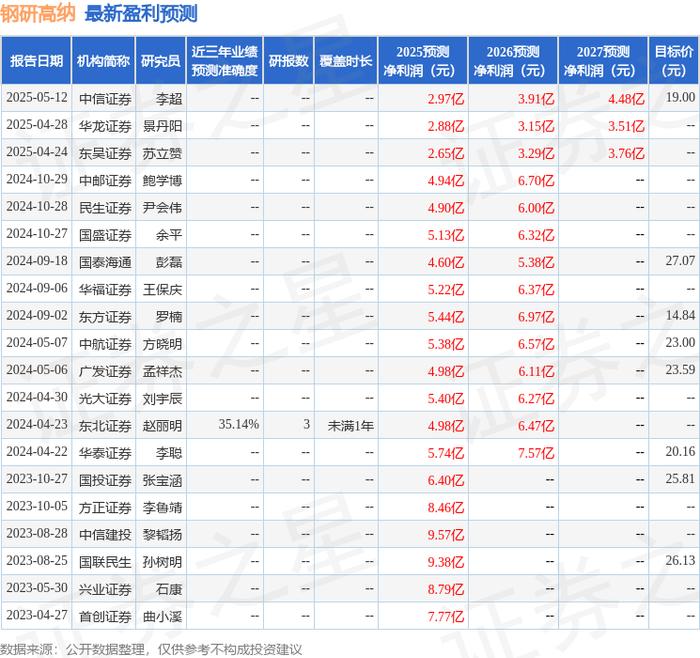The height and width of the screenshot is (658, 700).
Task: Click the 目标价 column header
Action: click(x=674, y=61)
